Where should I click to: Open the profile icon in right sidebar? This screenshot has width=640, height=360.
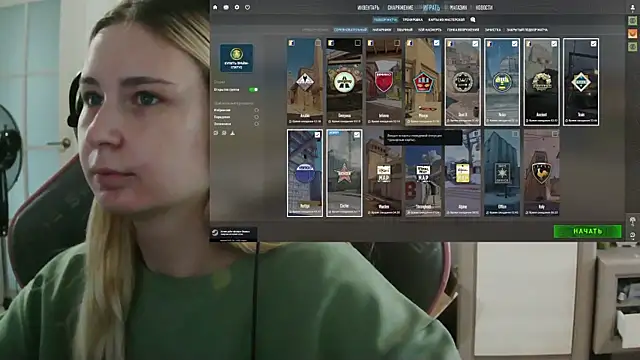point(633,7)
